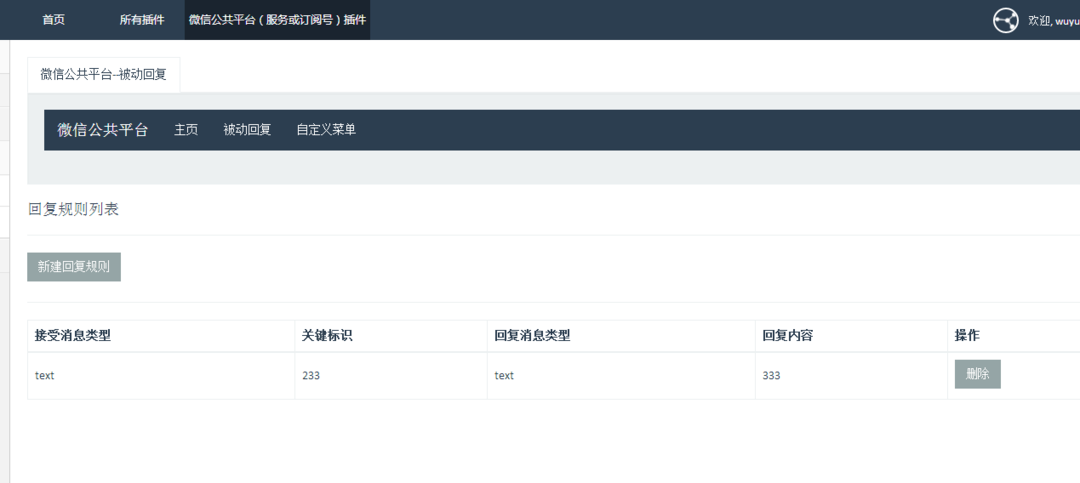
Task: Click the share network avatar icon
Action: pos(1006,20)
